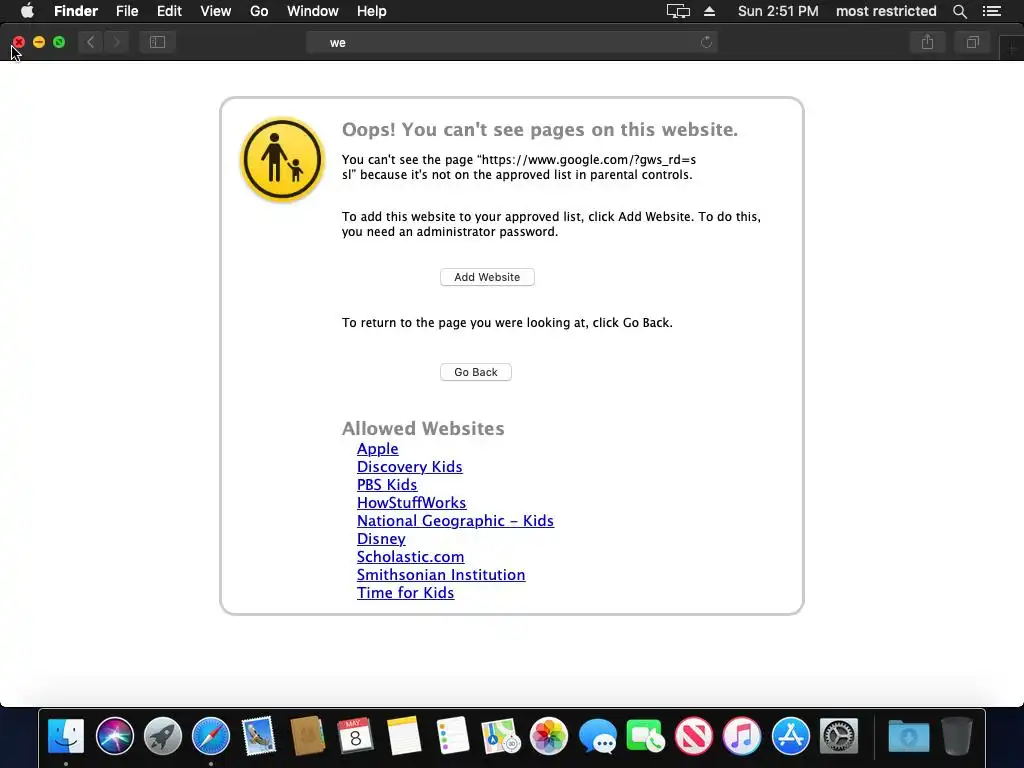The image size is (1024, 768).
Task: Open Contacts from the Dock
Action: tap(307, 736)
